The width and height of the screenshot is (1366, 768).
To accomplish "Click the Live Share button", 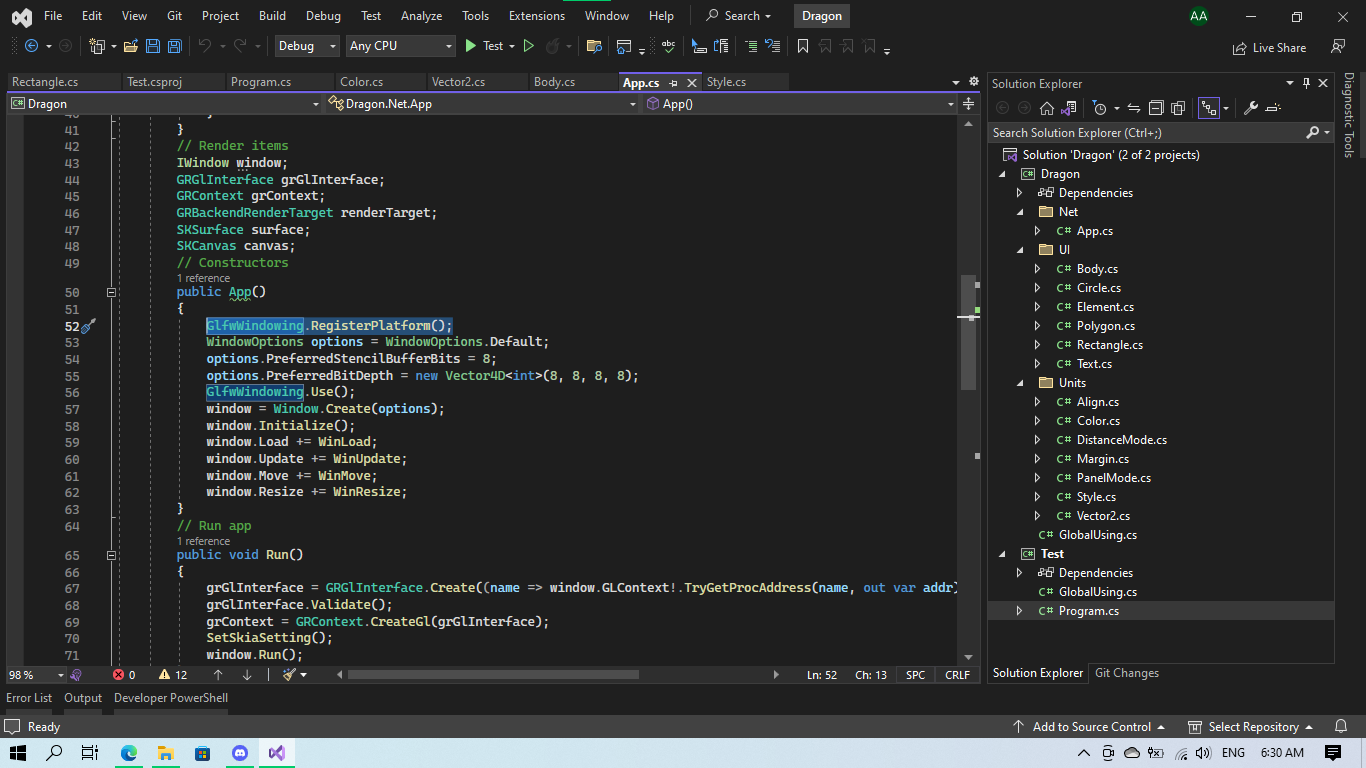I will tap(1270, 47).
